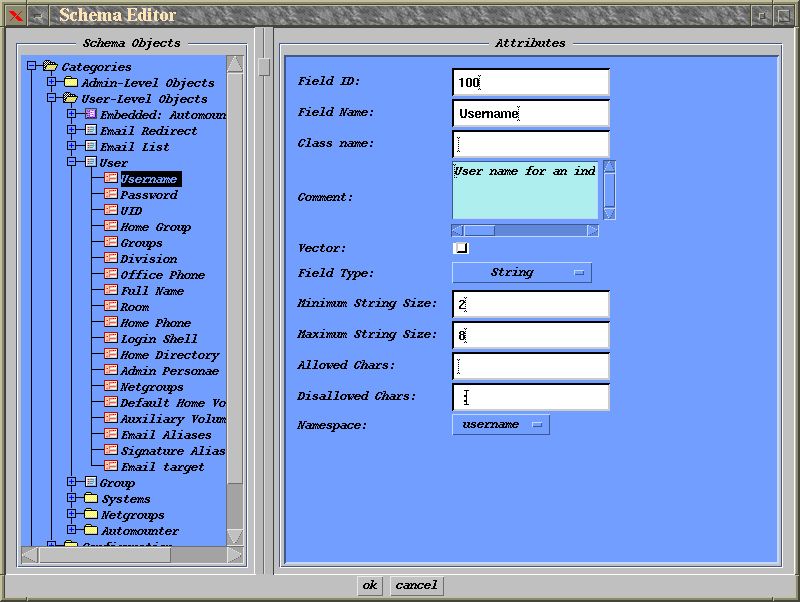This screenshot has width=800, height=602.
Task: Click the Systems folder icon
Action: click(91, 497)
